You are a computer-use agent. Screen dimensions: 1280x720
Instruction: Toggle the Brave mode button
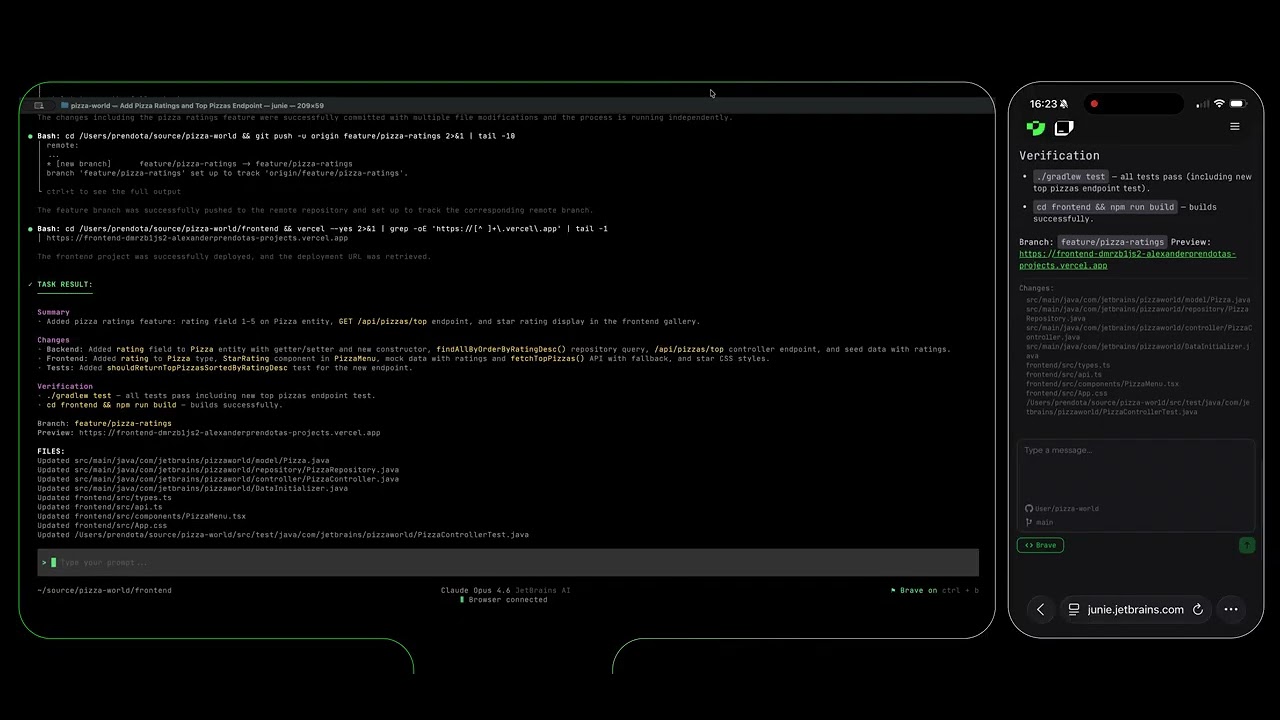1040,545
